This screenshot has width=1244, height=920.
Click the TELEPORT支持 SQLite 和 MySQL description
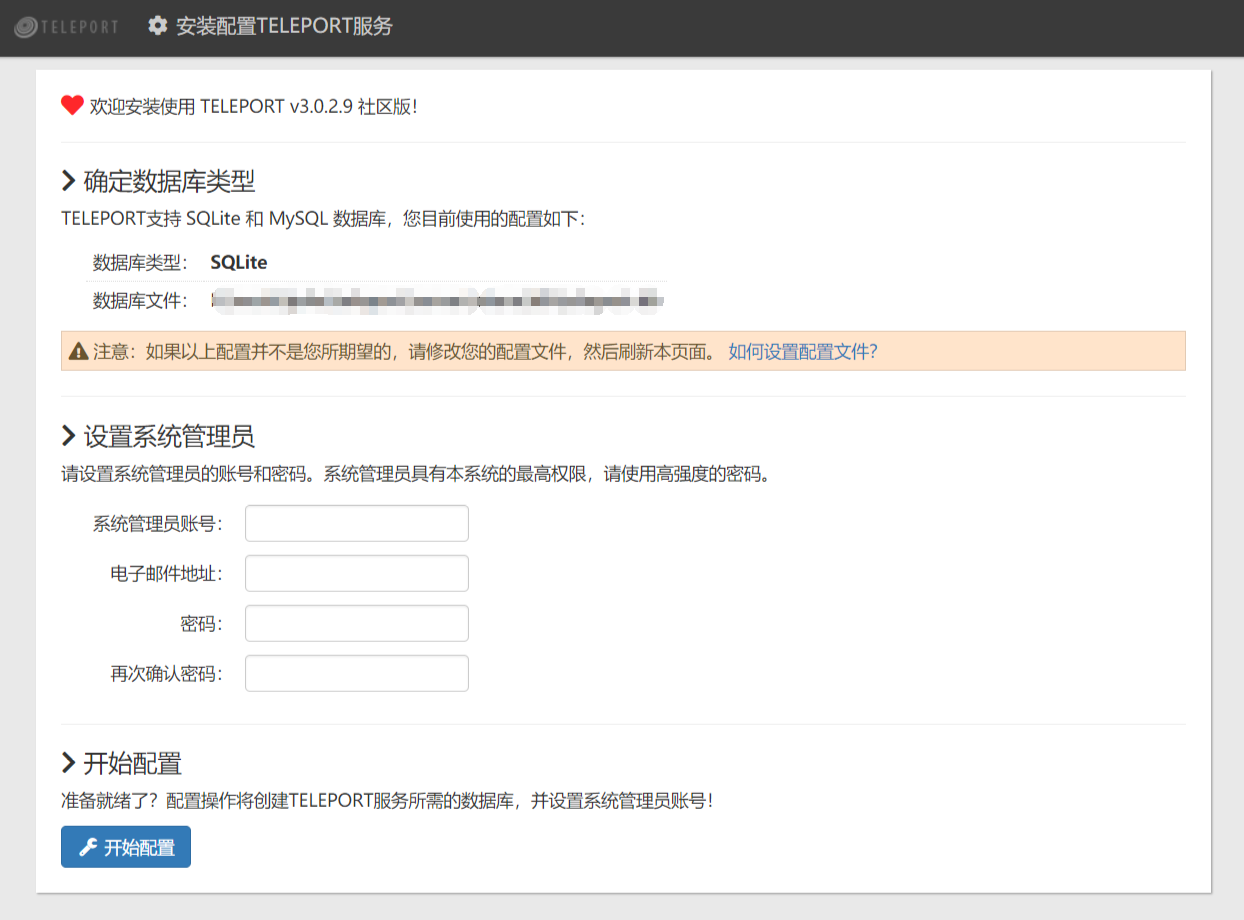(x=323, y=219)
